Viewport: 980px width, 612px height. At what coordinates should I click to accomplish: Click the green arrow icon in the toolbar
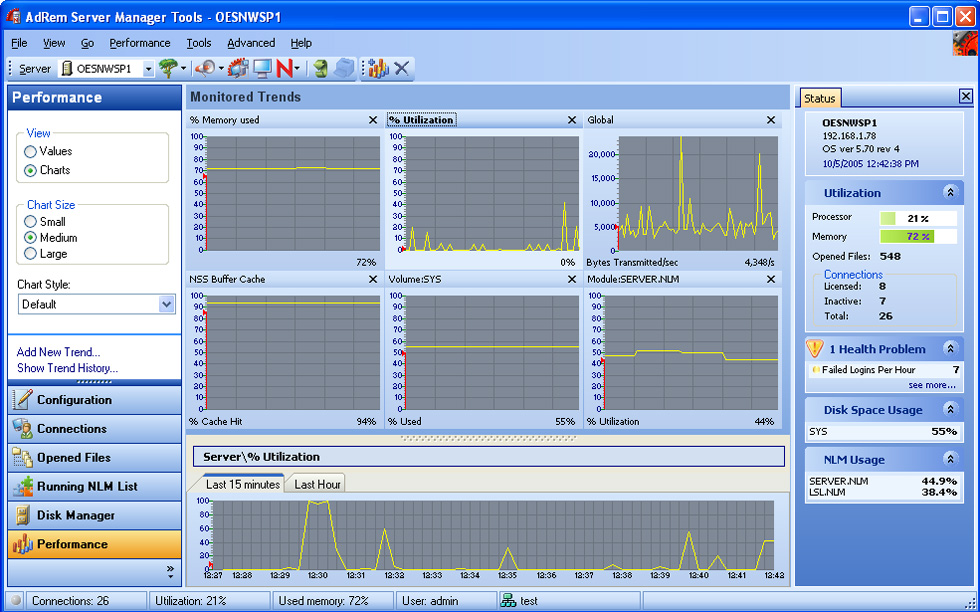(x=321, y=68)
